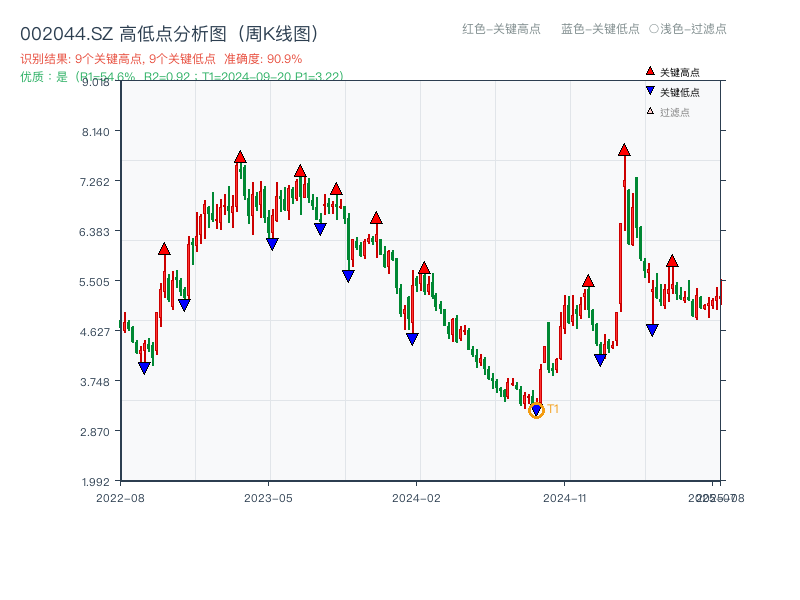Click the red marker at the mid-2023 7.2 peak
The width and height of the screenshot is (800, 600).
pyautogui.click(x=298, y=172)
